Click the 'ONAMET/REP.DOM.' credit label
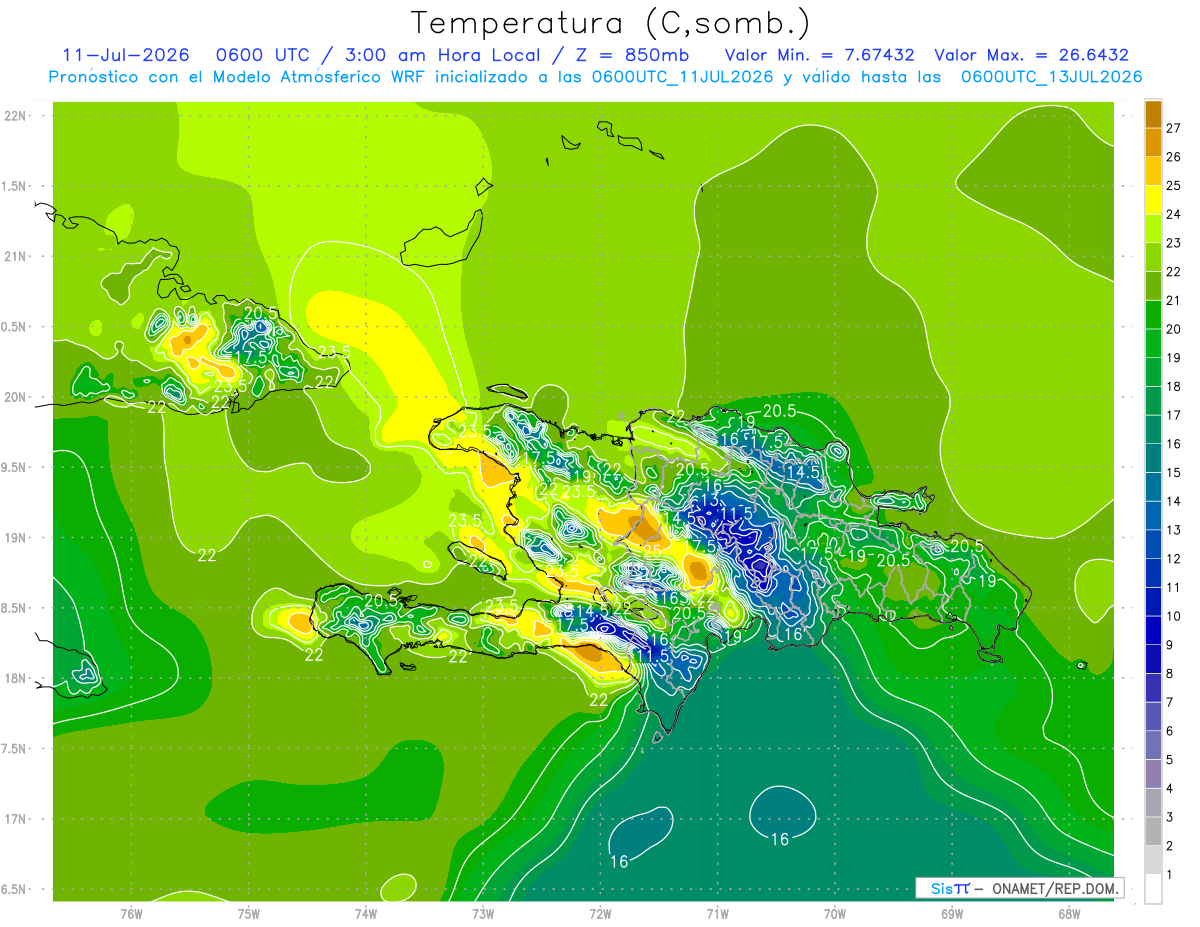This screenshot has height=927, width=1200. click(1055, 888)
